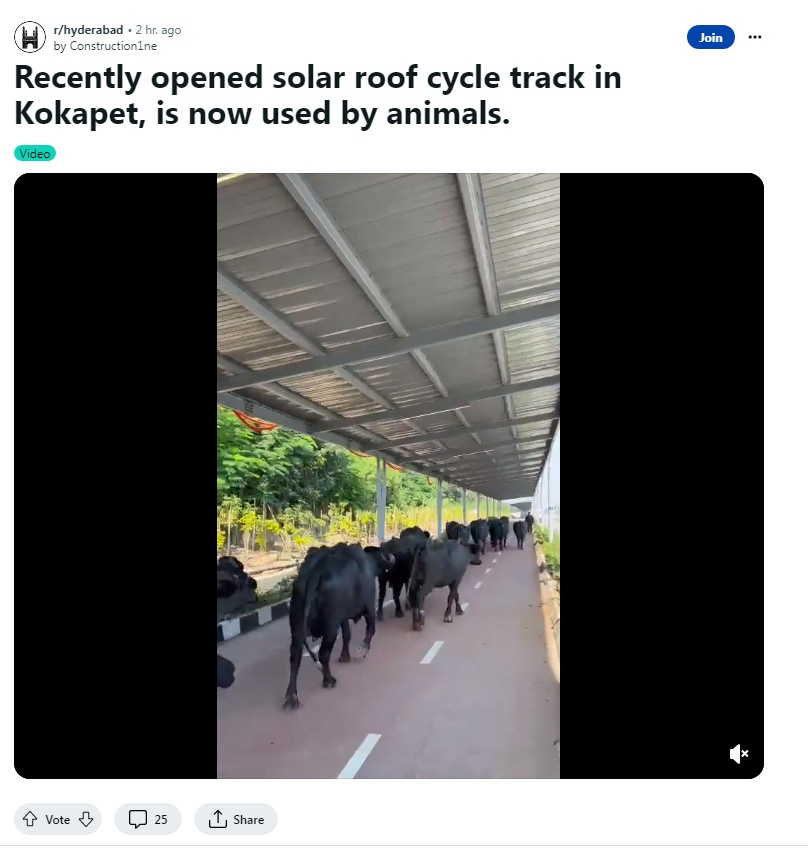This screenshot has width=808, height=856.
Task: Click the Vote label between arrows
Action: click(57, 819)
